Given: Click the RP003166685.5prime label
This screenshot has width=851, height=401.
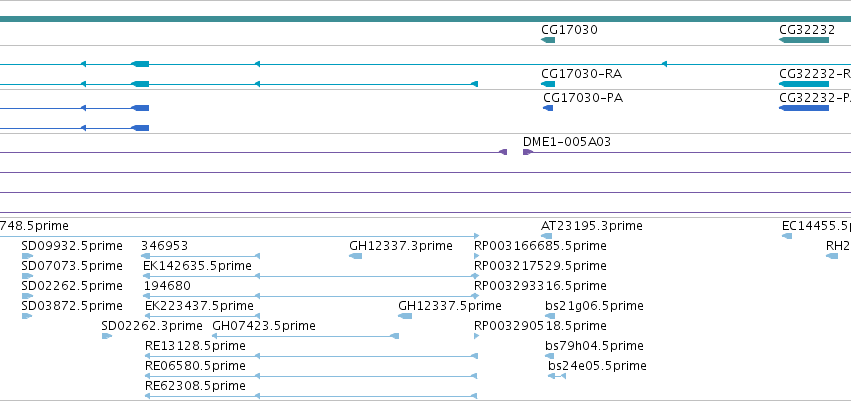Looking at the screenshot, I should click(540, 246).
